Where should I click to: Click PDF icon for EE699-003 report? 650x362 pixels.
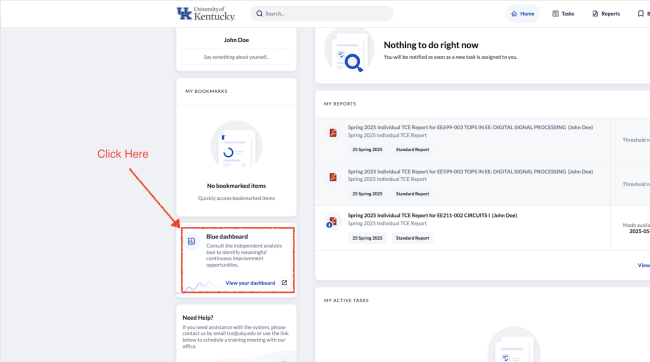pyautogui.click(x=333, y=133)
